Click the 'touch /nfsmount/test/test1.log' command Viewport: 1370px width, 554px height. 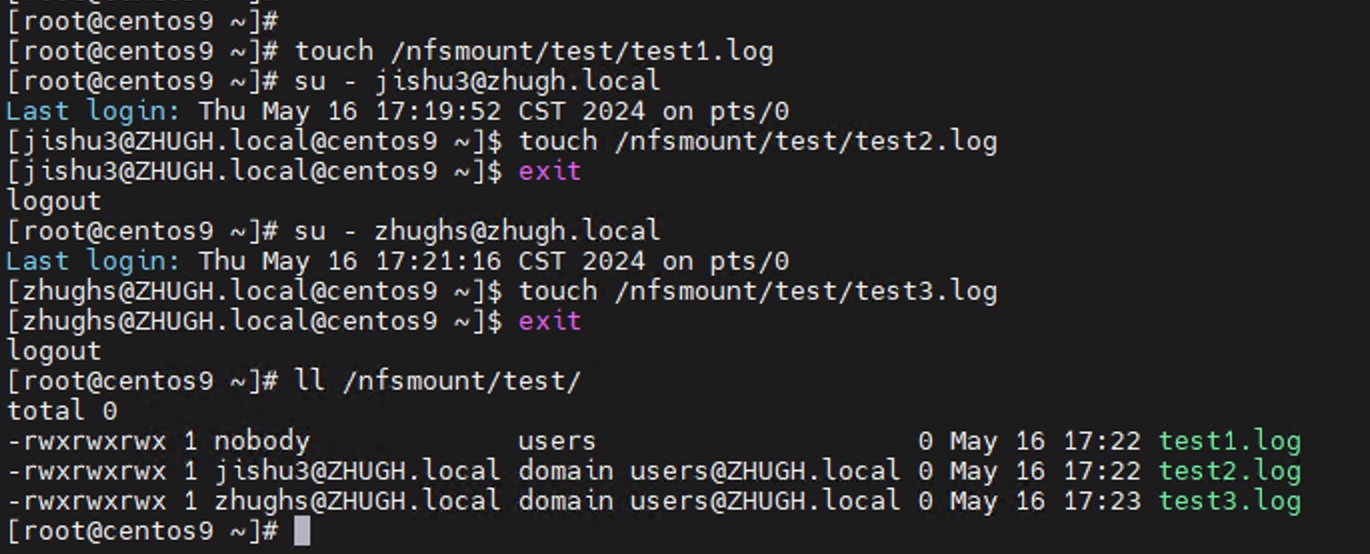pyautogui.click(x=534, y=51)
